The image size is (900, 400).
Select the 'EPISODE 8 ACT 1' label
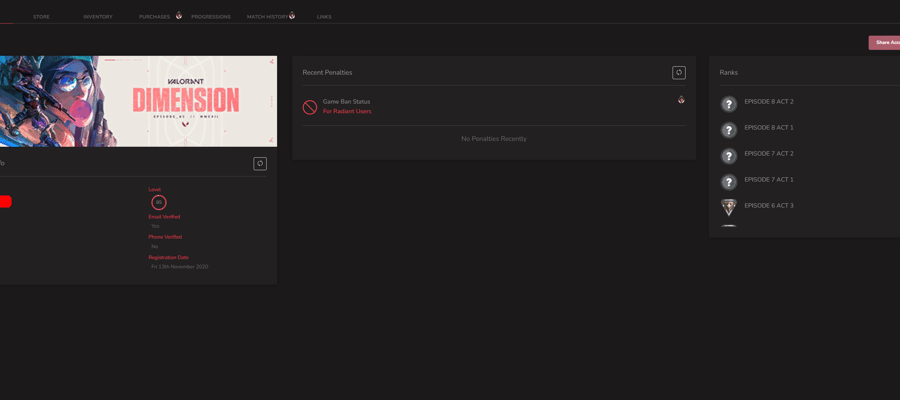click(769, 127)
